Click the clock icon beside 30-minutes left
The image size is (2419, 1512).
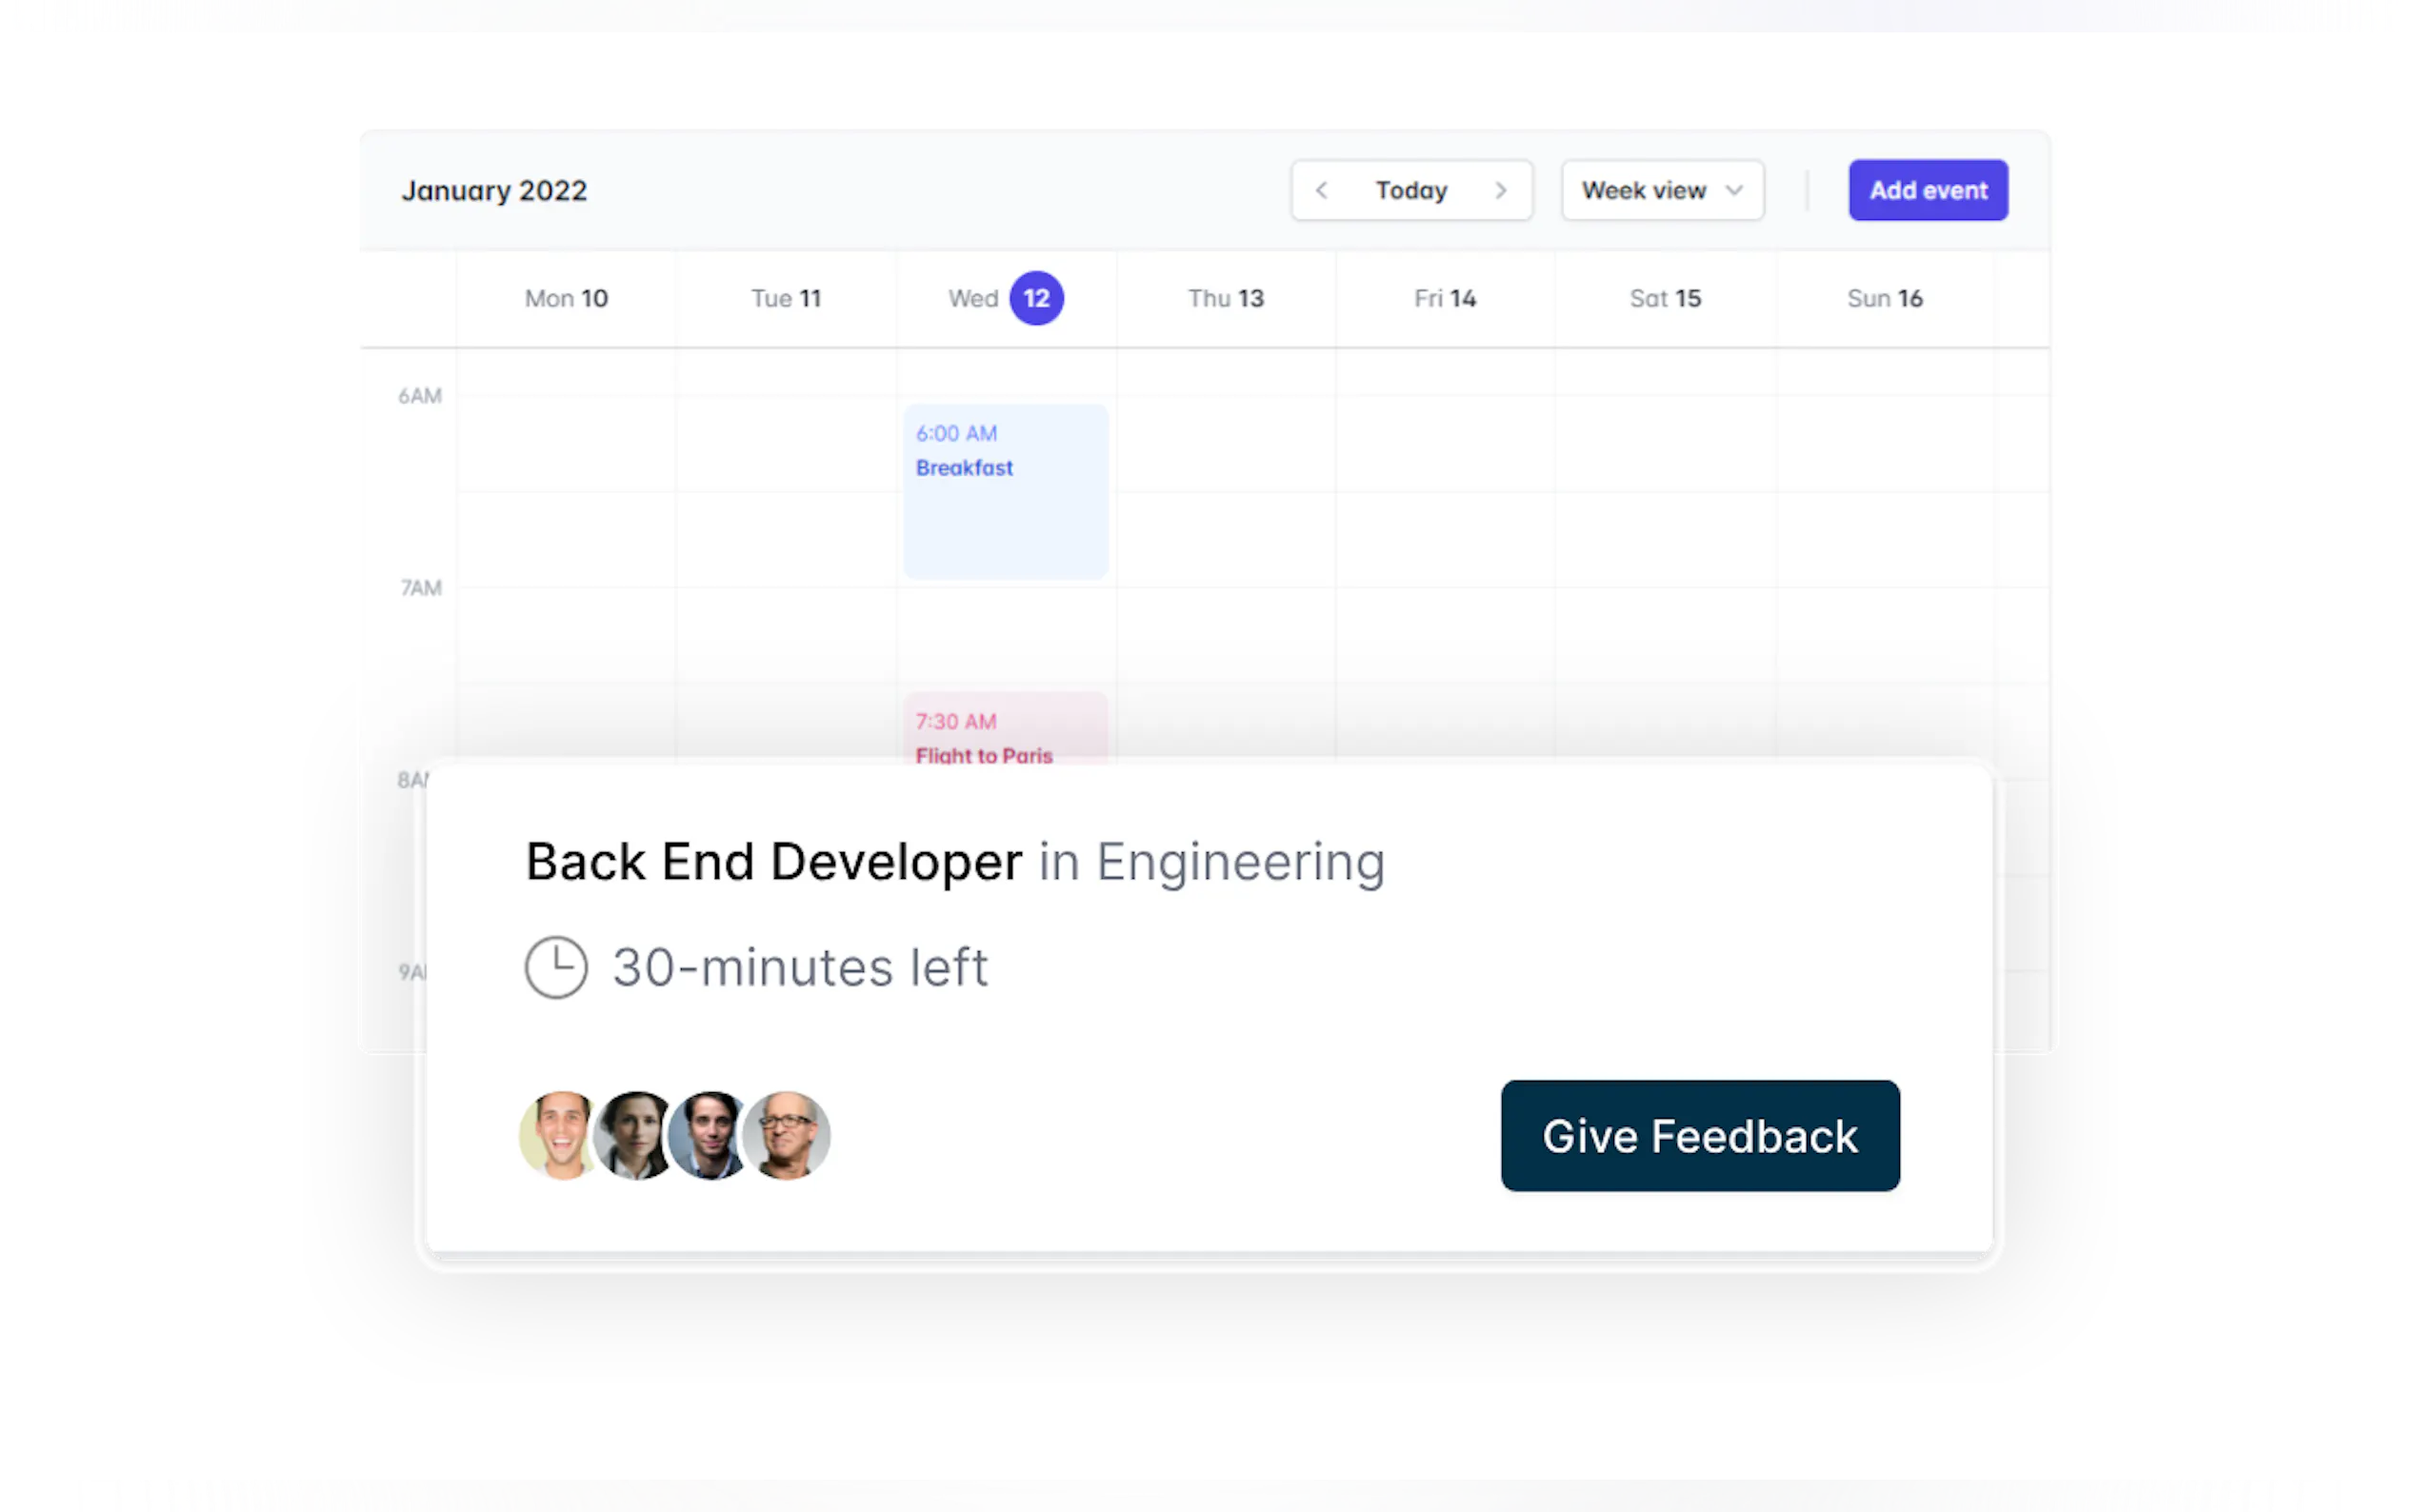coord(556,967)
